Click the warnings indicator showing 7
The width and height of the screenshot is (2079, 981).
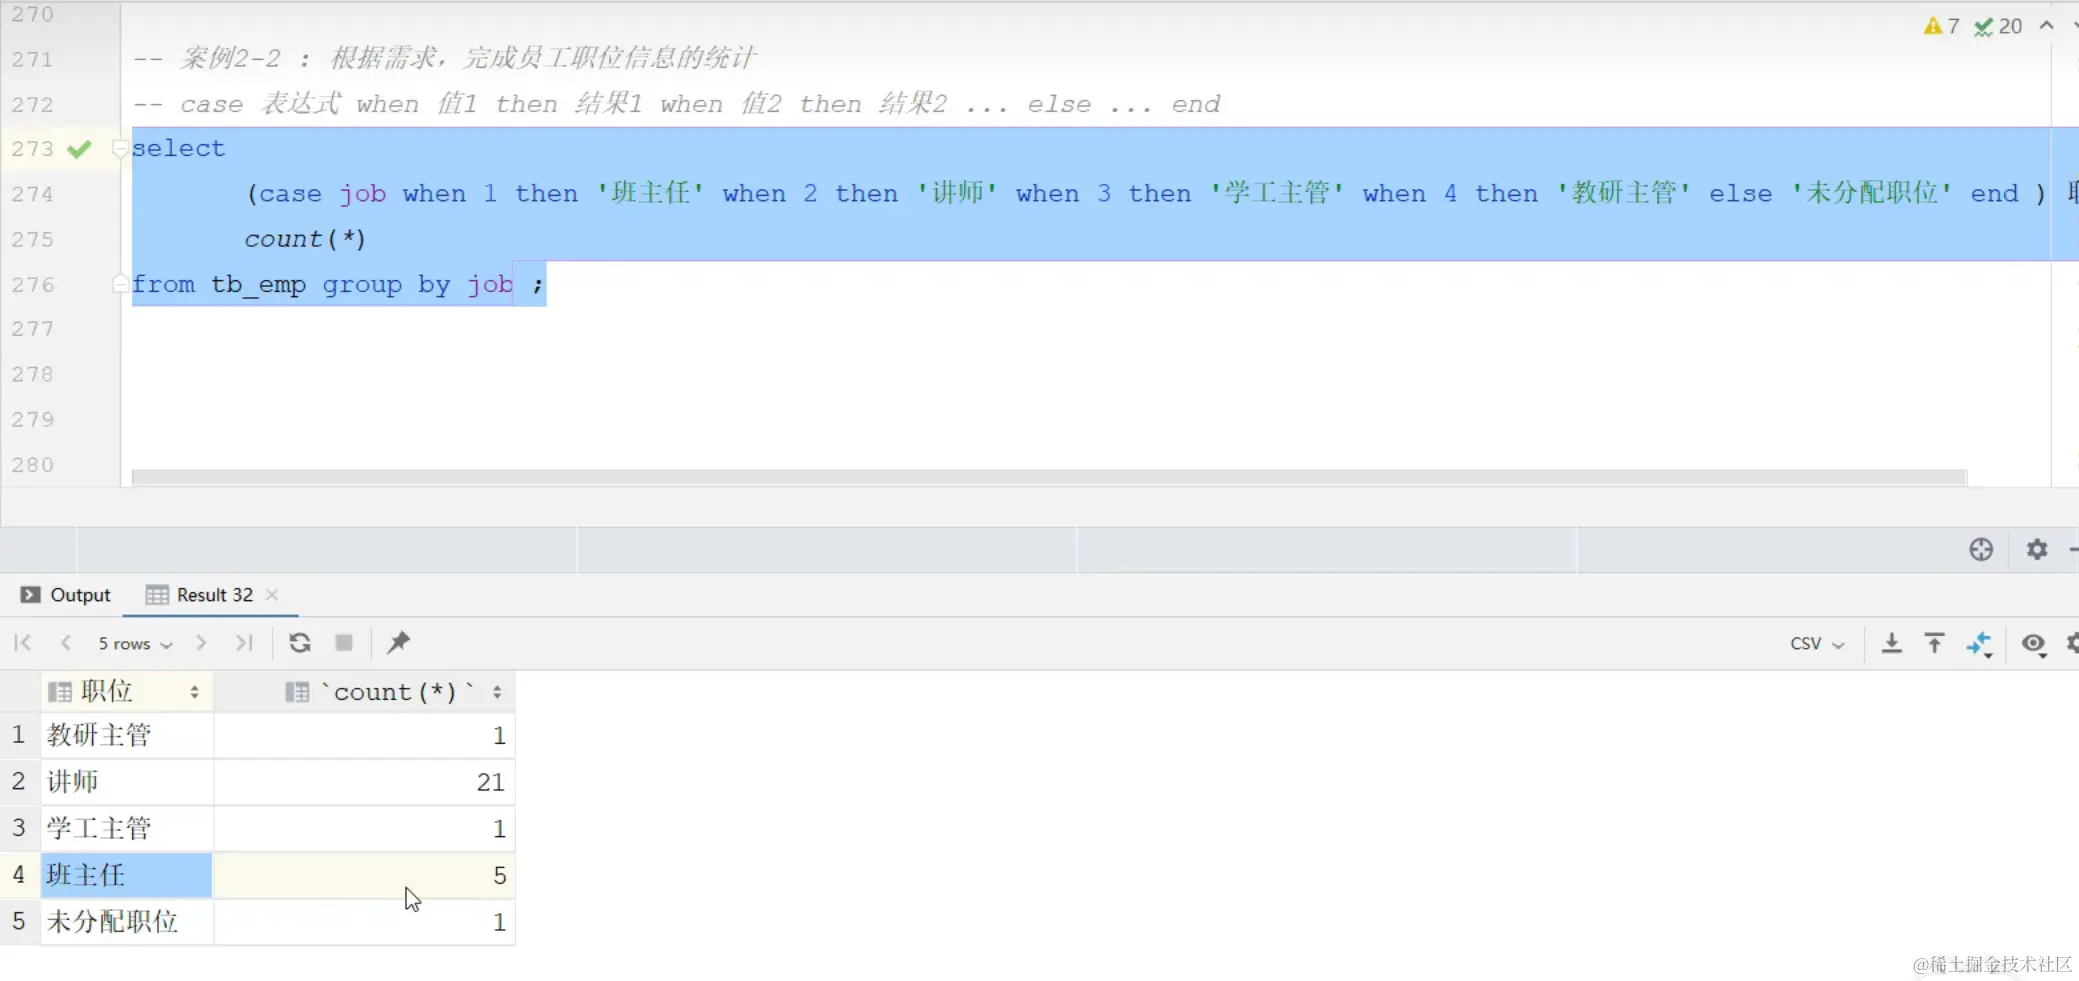point(1942,26)
